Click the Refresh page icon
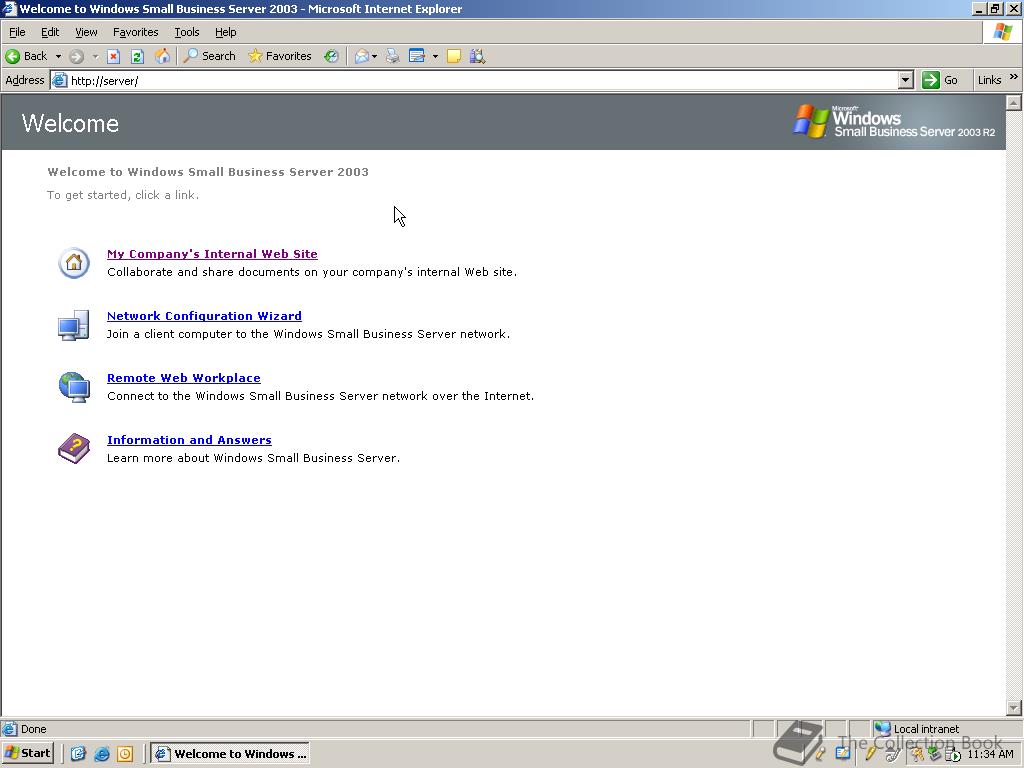1024x768 pixels. [137, 56]
